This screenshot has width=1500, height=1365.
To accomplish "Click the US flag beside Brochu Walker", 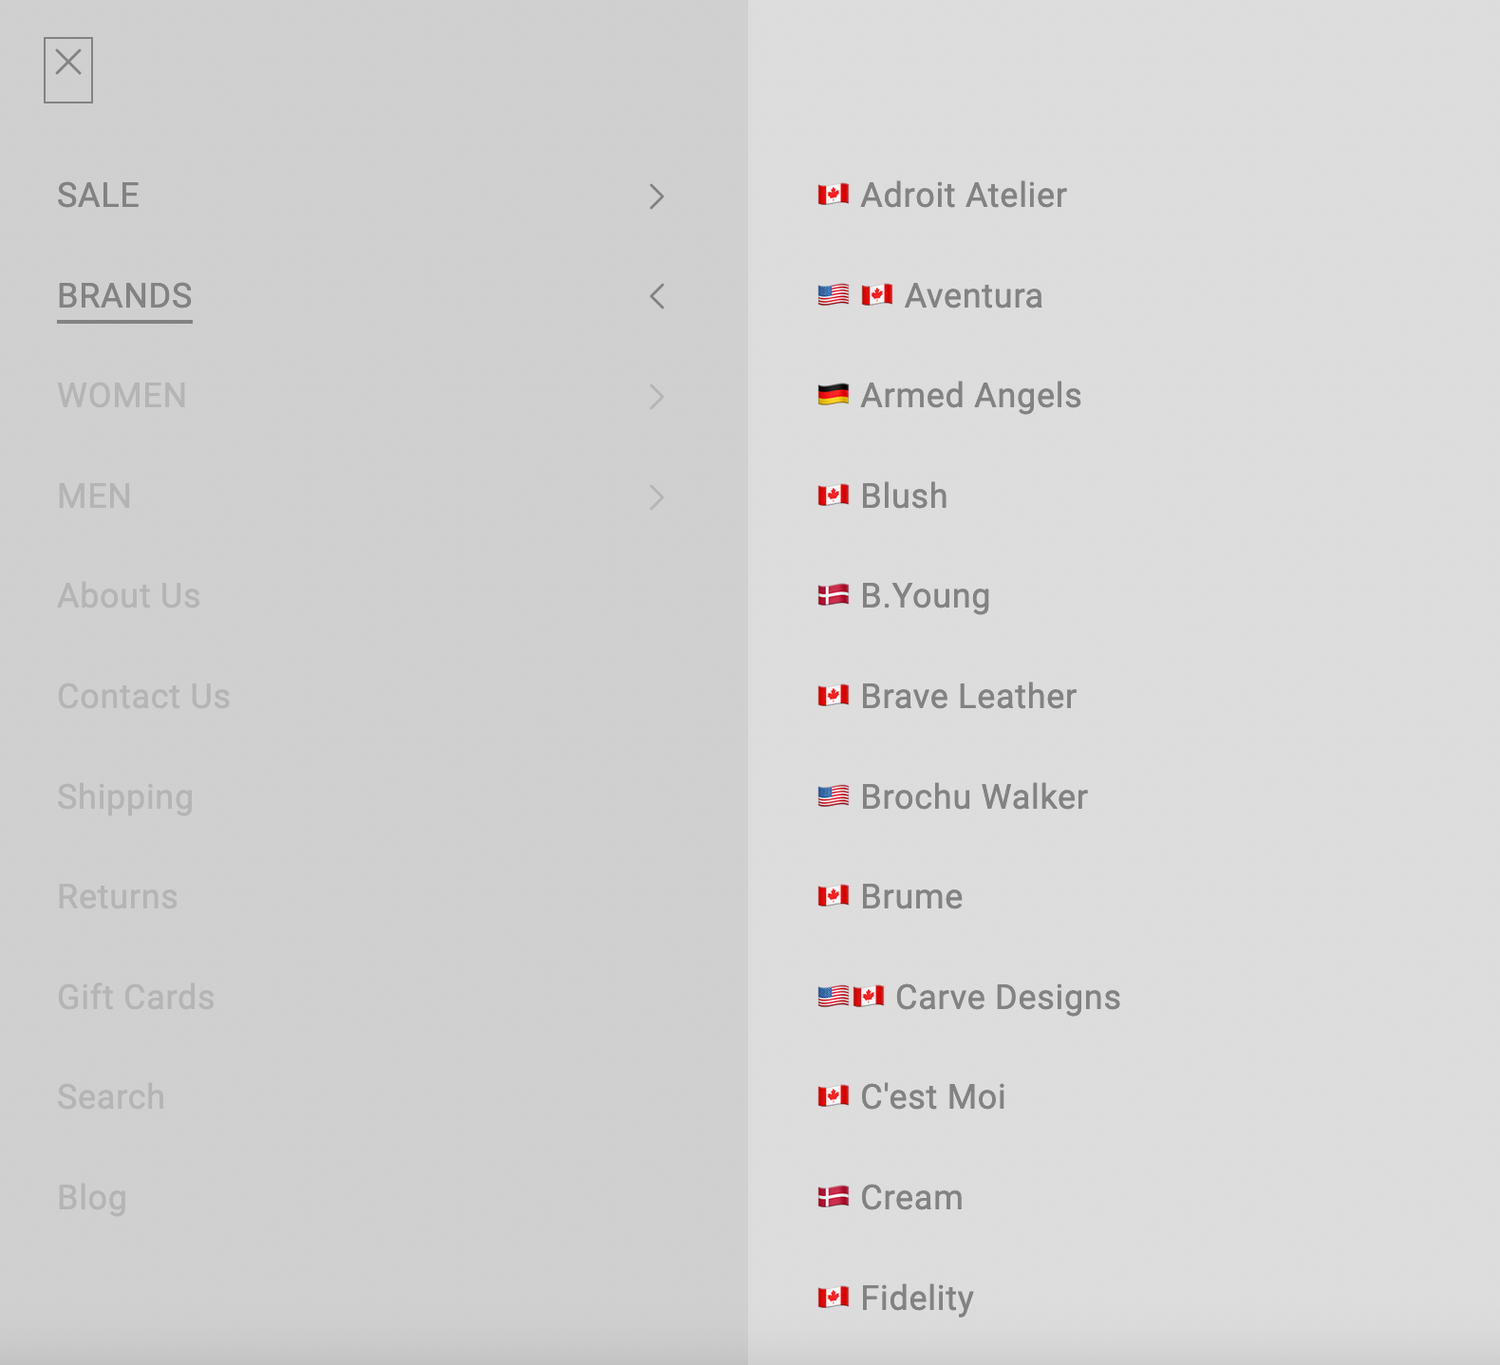I will [833, 797].
